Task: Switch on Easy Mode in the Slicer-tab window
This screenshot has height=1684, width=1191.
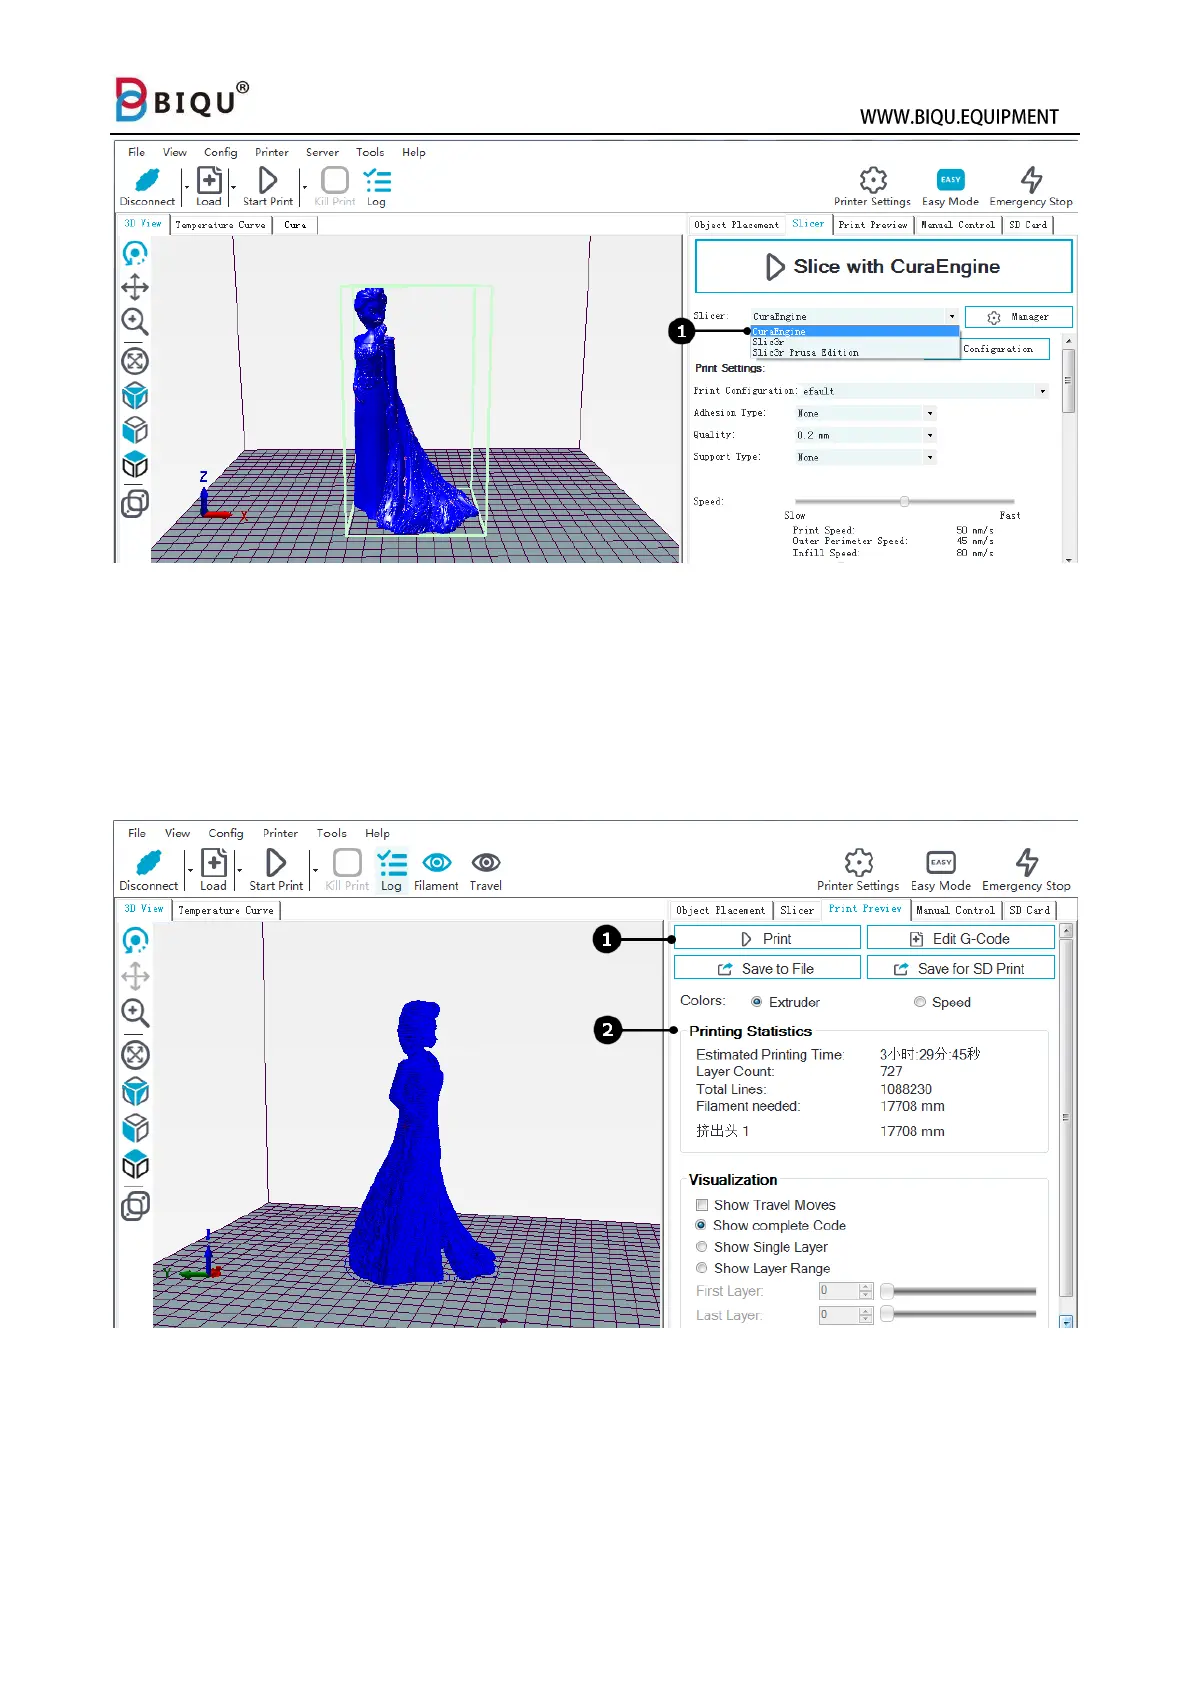Action: 950,180
